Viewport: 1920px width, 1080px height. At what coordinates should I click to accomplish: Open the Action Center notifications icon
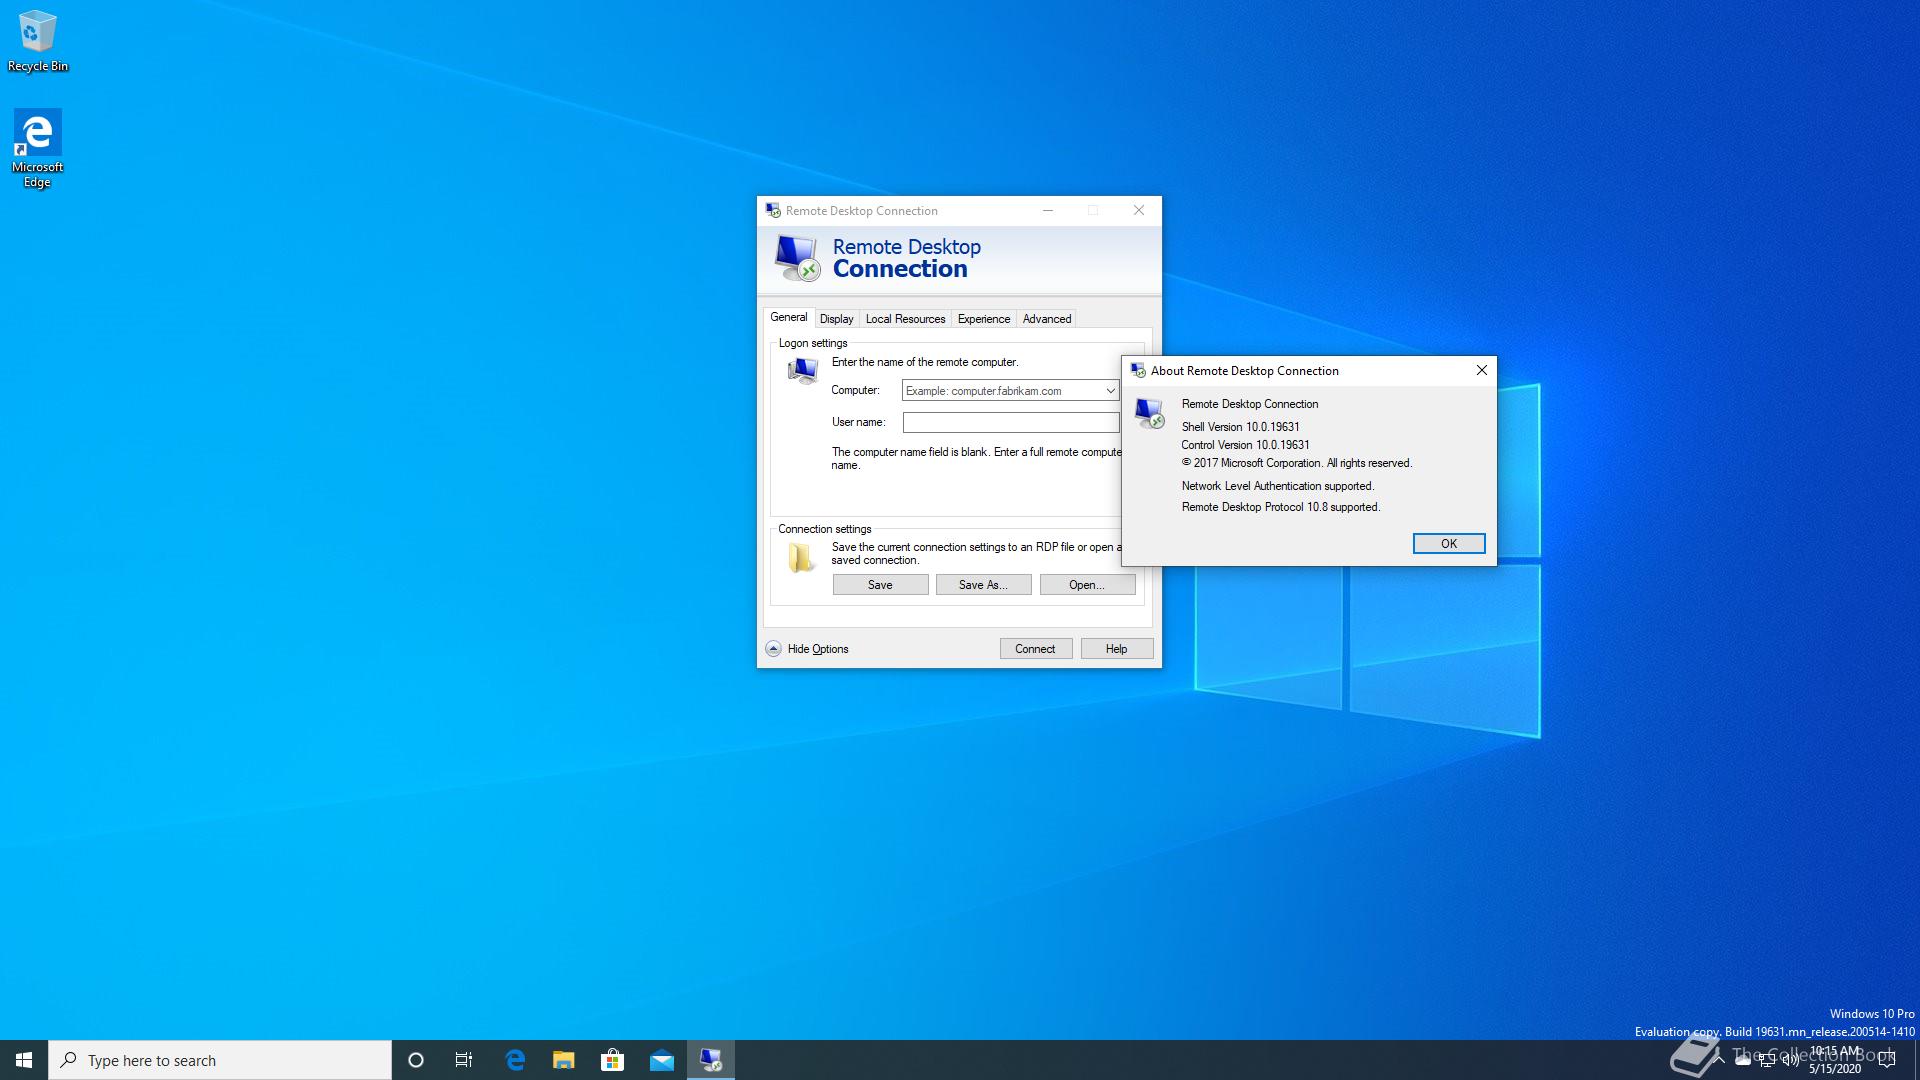pyautogui.click(x=1887, y=1061)
